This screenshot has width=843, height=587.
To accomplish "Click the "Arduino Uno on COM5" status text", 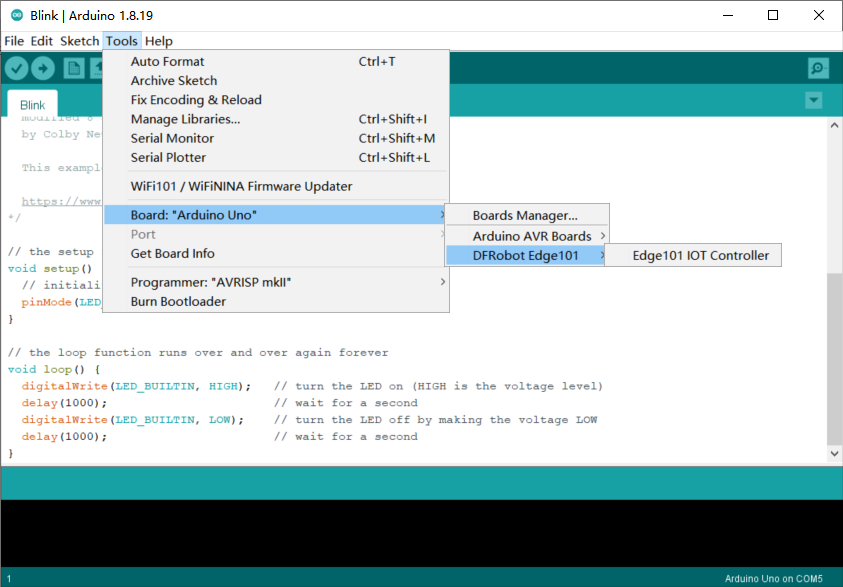I will tap(773, 579).
